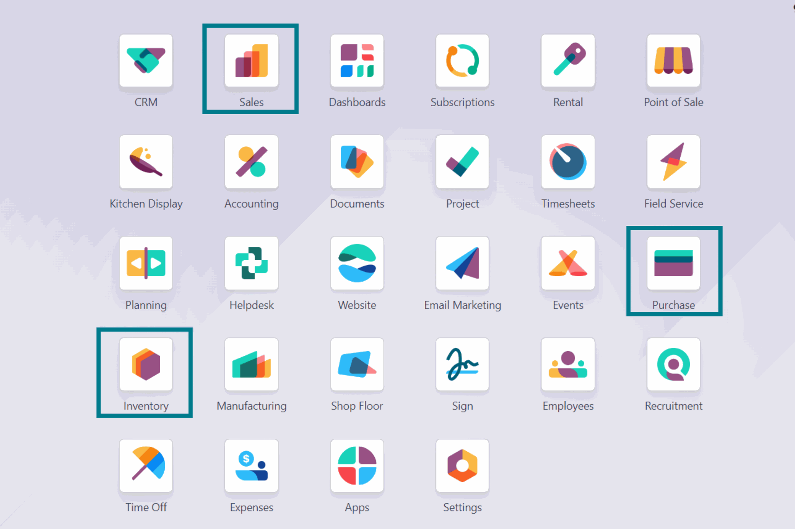This screenshot has width=795, height=529.
Task: Launch the Manufacturing app
Action: pos(251,364)
